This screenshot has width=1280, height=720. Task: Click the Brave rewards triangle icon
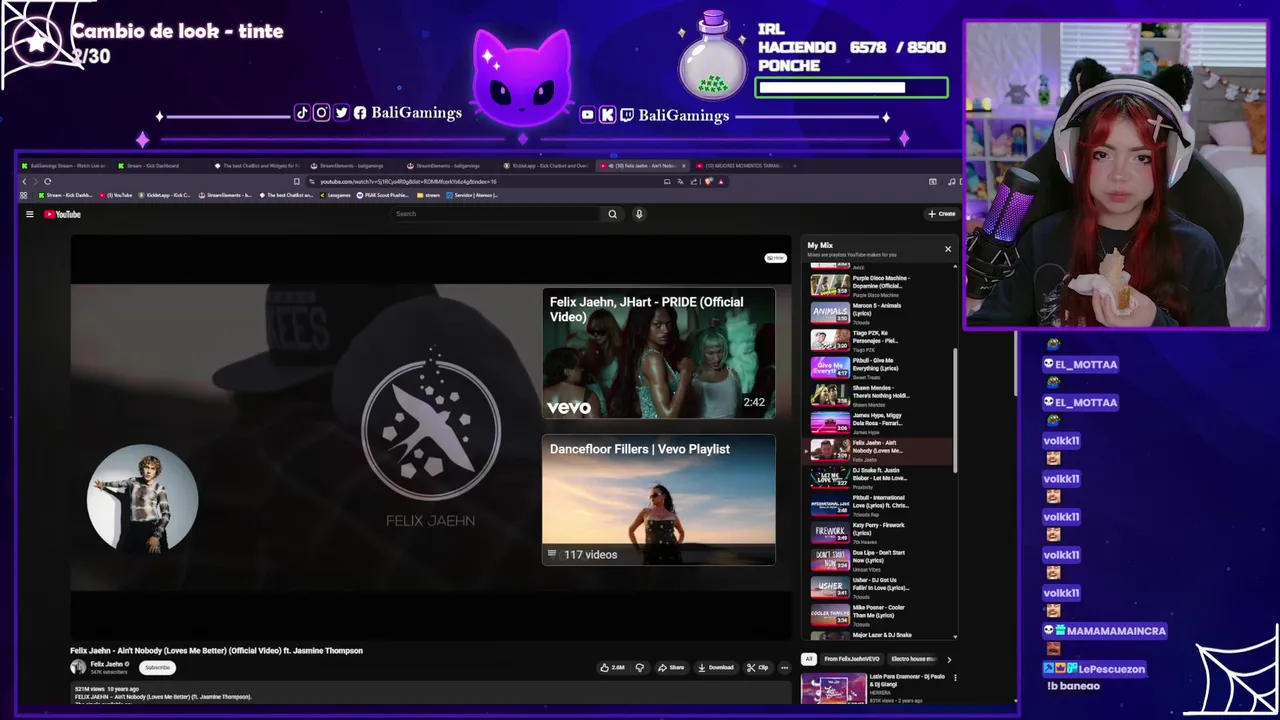tap(720, 182)
